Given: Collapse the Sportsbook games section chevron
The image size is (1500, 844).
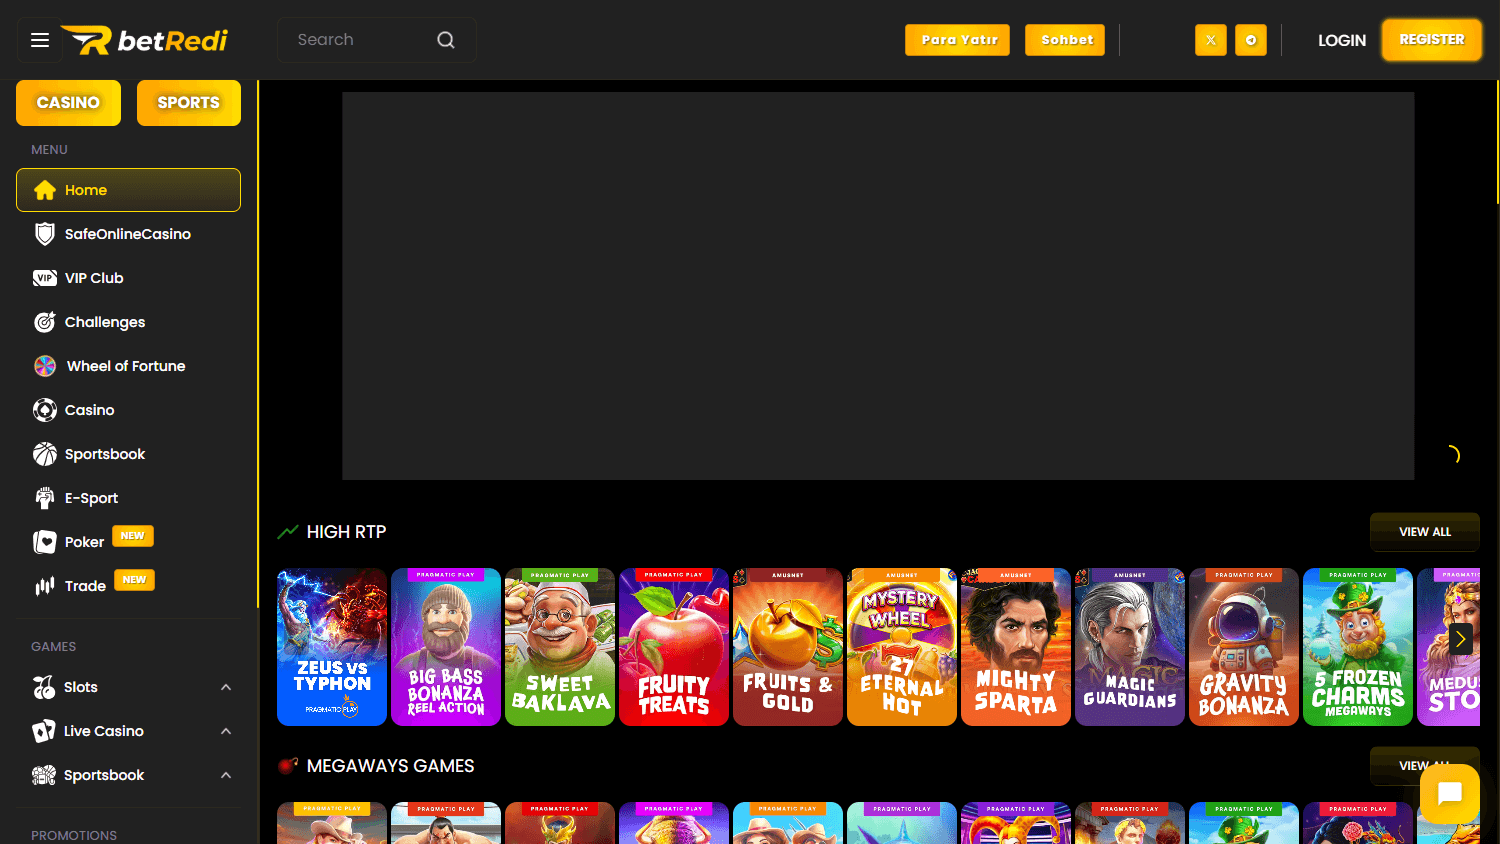Looking at the screenshot, I should click(x=226, y=774).
